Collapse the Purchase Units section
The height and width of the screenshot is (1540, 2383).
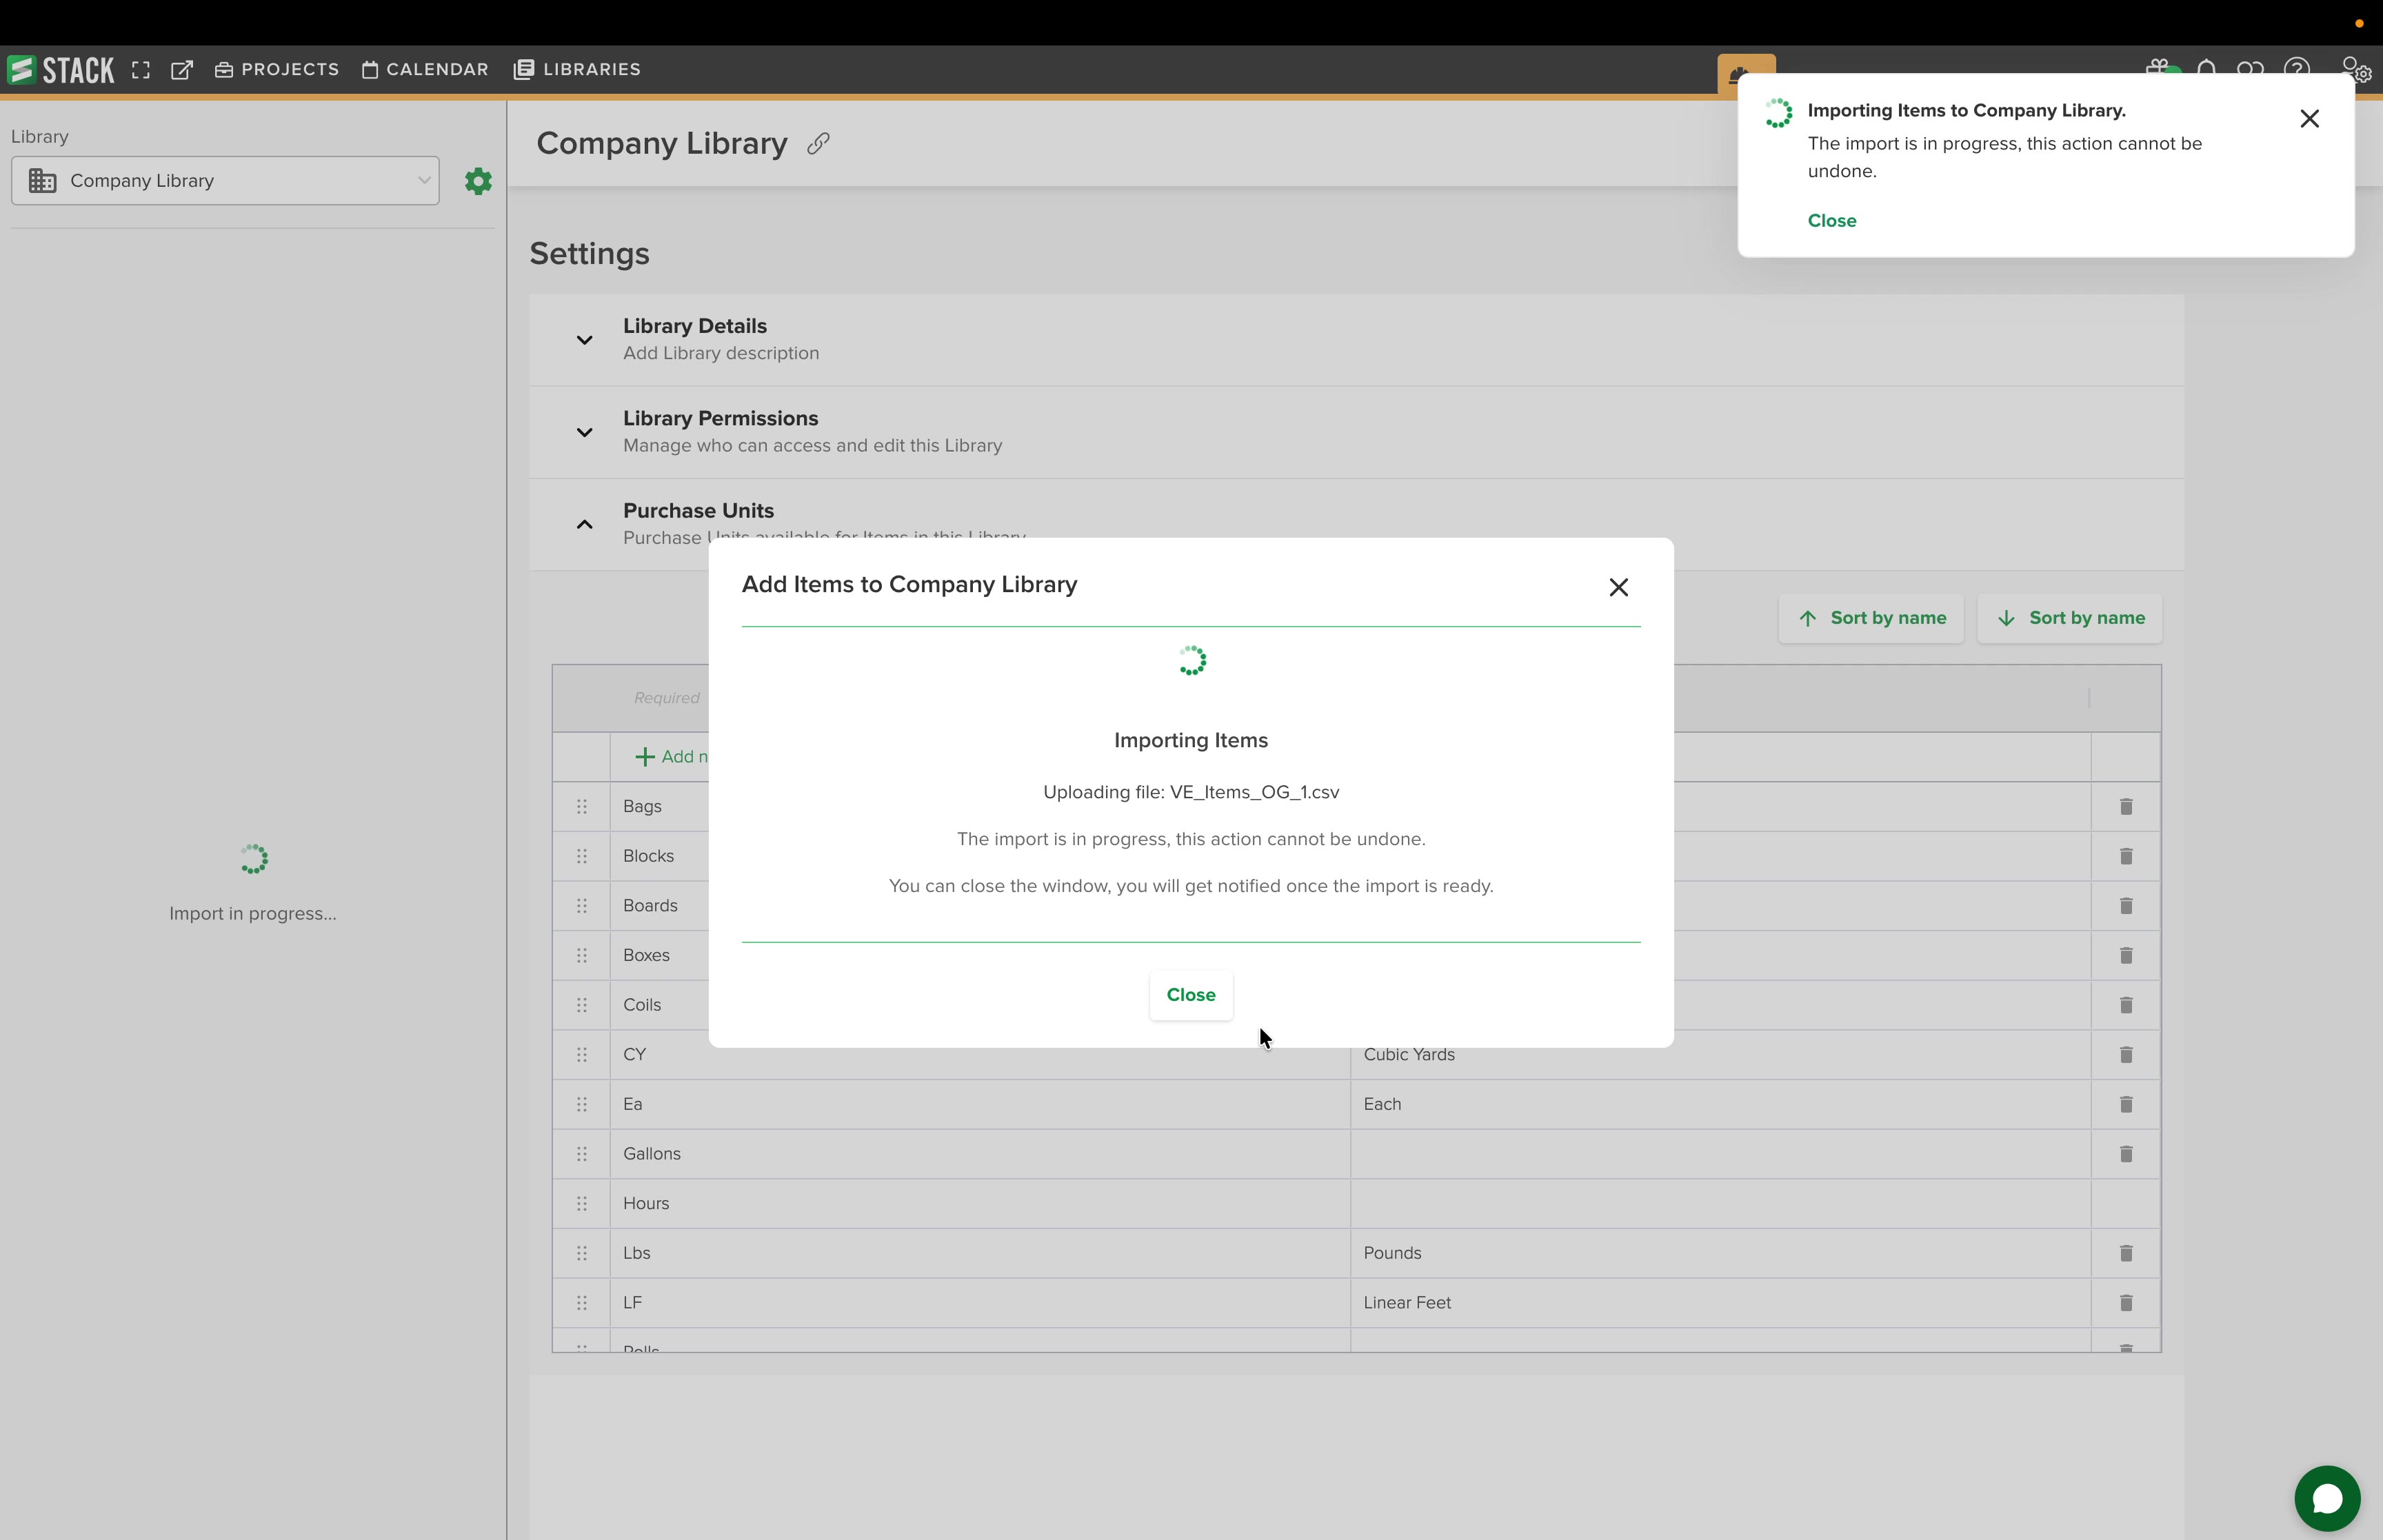(x=584, y=524)
